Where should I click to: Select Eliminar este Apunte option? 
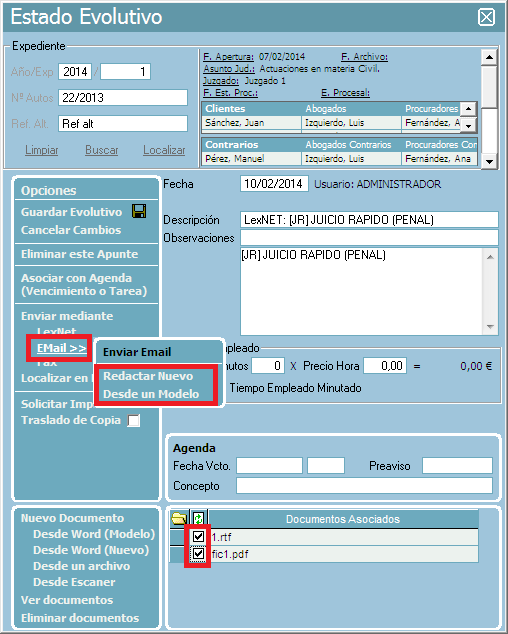click(80, 254)
